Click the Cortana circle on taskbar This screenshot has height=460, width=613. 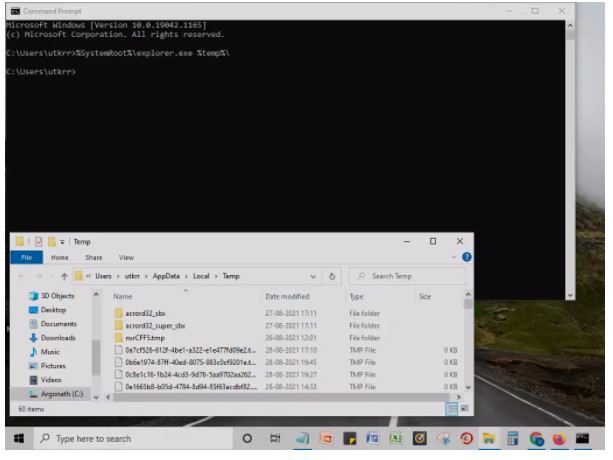point(247,439)
